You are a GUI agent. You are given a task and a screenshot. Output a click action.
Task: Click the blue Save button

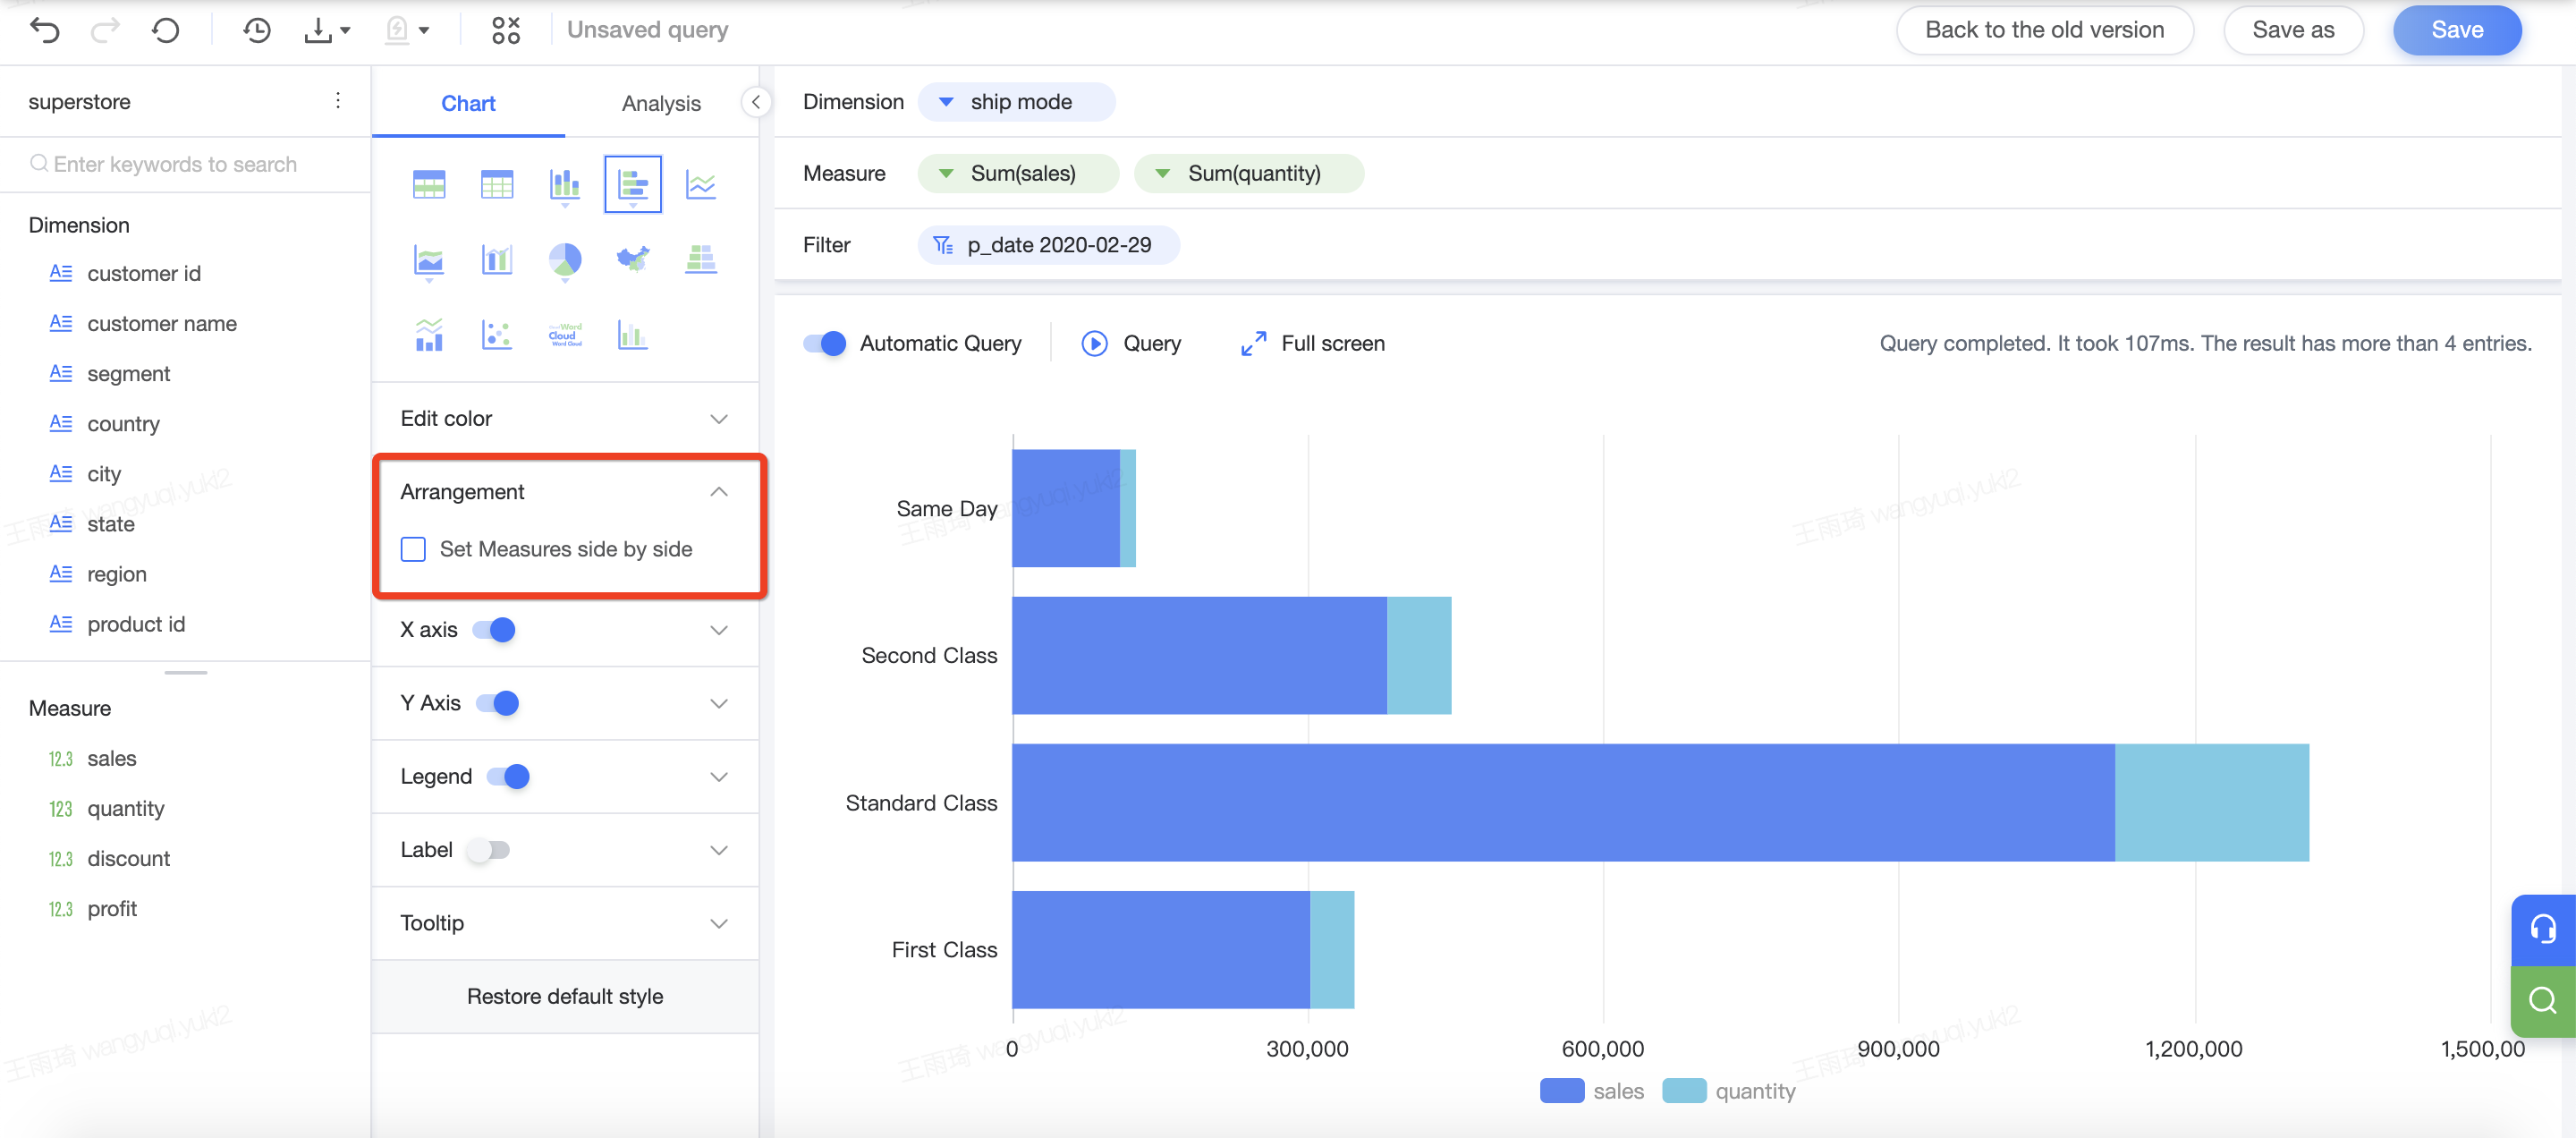pyautogui.click(x=2457, y=30)
